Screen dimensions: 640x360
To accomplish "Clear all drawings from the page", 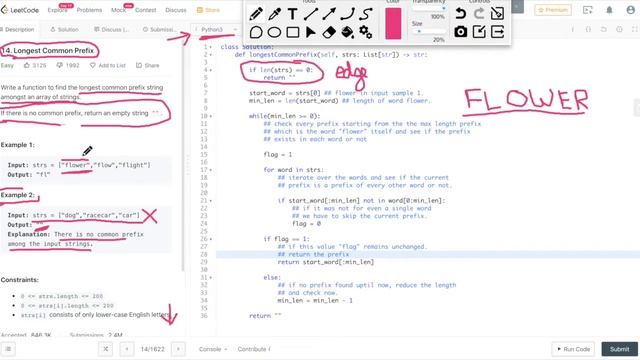I will [497, 13].
